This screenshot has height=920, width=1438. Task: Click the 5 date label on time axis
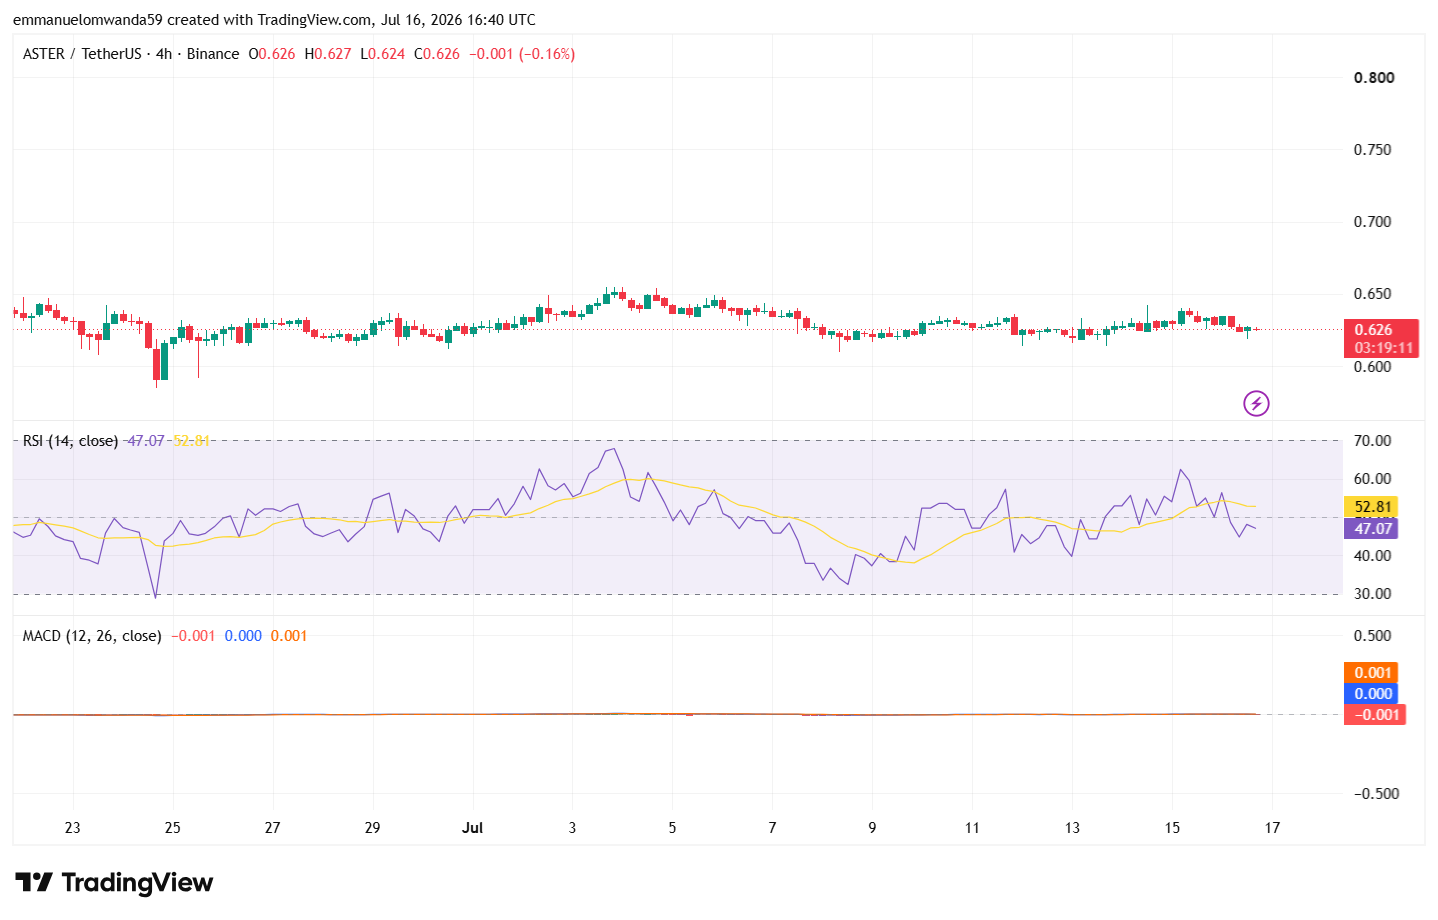pyautogui.click(x=673, y=828)
